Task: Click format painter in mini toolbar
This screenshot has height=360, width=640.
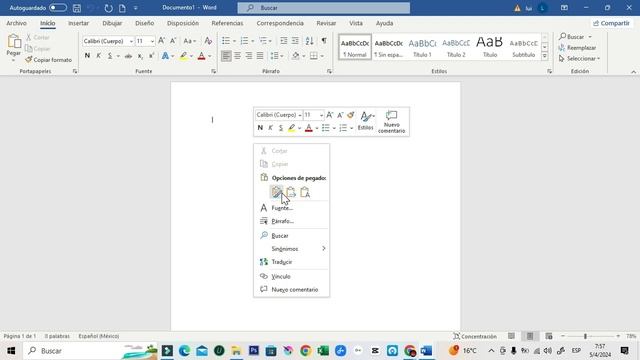Action: coord(351,115)
